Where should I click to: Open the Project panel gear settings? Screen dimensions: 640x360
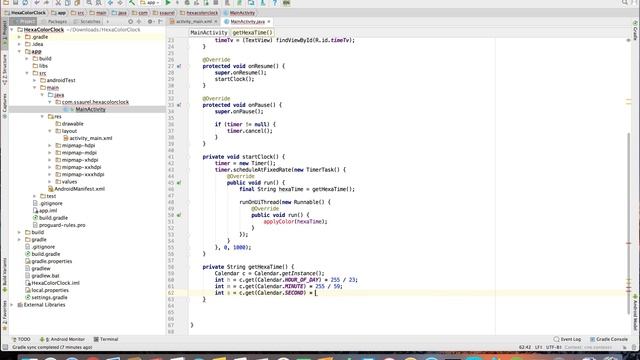click(150, 22)
